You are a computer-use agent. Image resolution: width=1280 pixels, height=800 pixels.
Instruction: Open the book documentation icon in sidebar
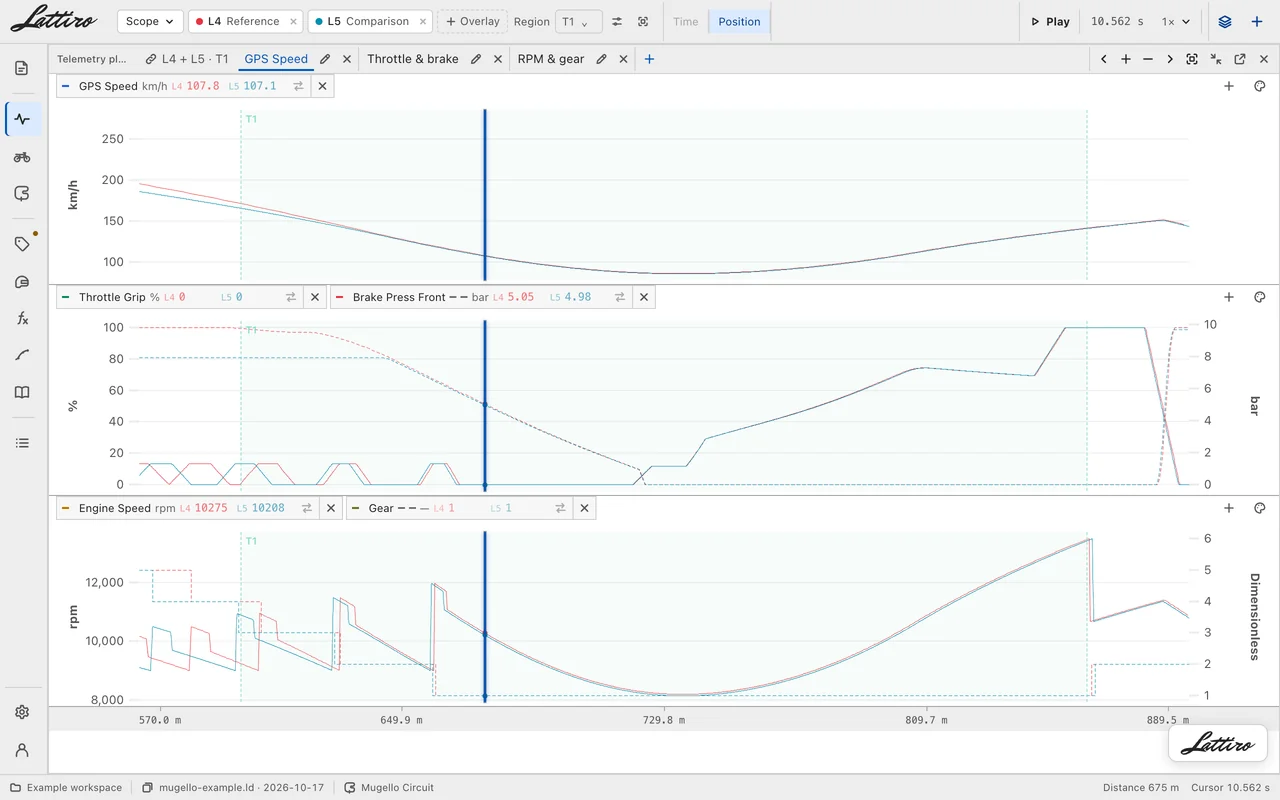(x=22, y=392)
